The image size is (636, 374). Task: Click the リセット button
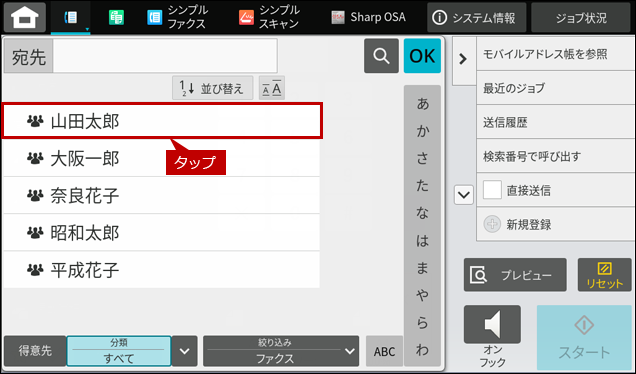pos(604,275)
